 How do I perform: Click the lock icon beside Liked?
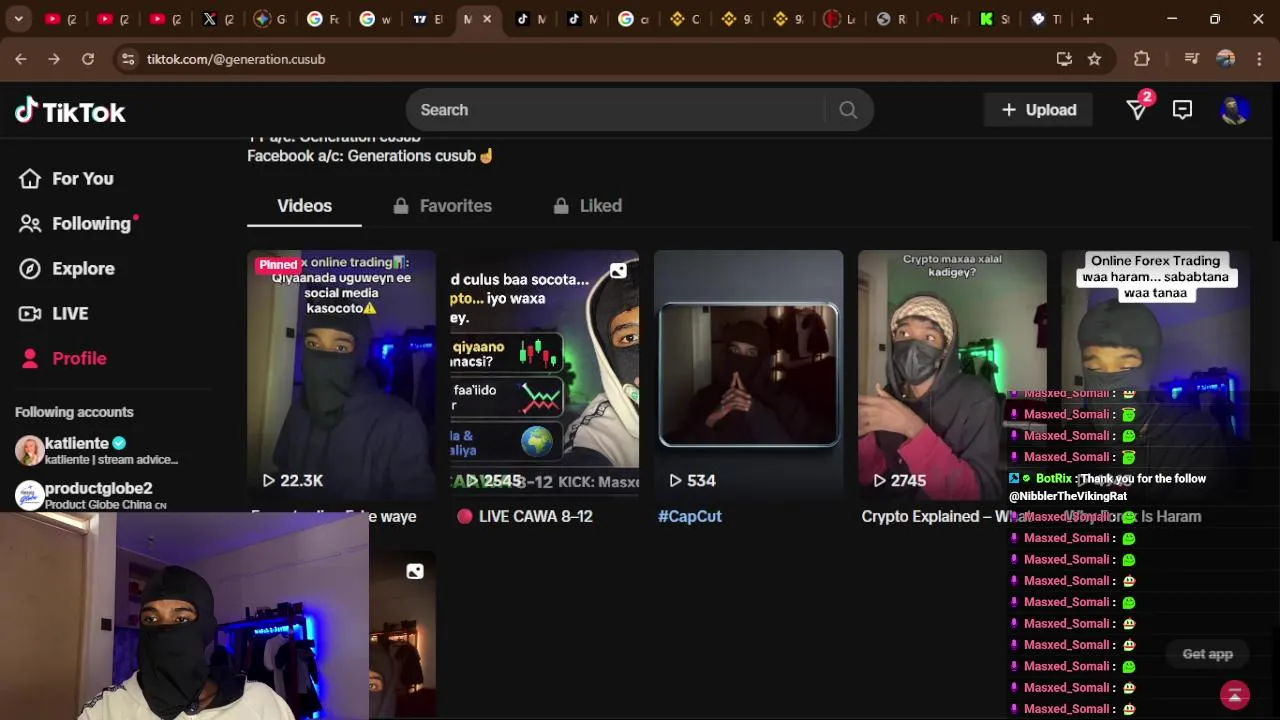pos(561,206)
